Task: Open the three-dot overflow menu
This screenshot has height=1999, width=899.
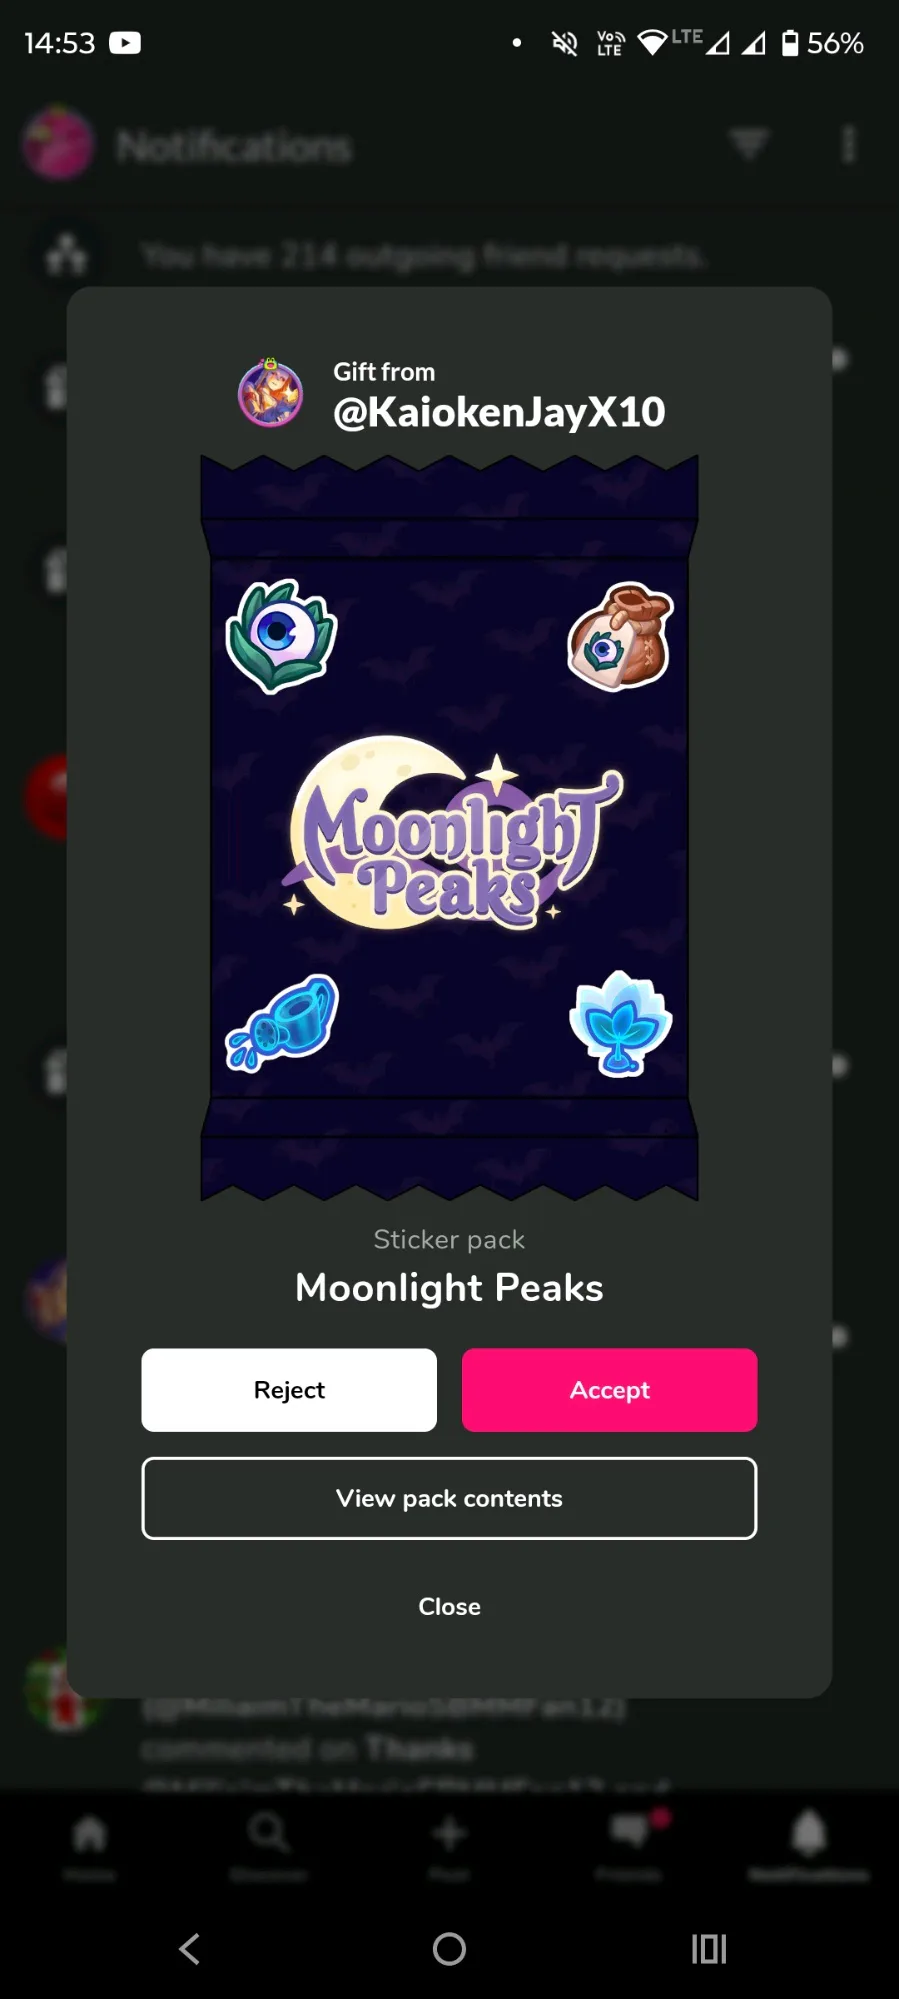Action: 849,145
